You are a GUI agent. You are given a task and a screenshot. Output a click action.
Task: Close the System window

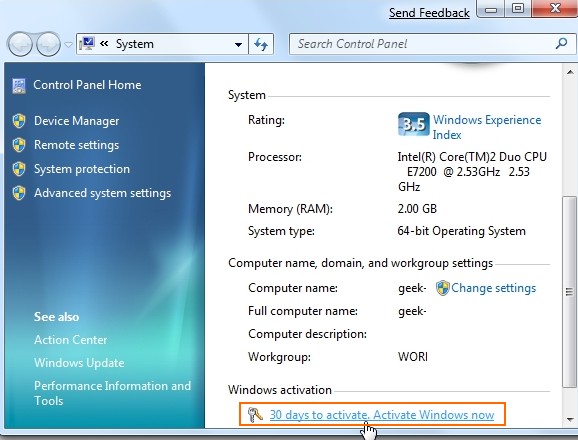(555, 8)
